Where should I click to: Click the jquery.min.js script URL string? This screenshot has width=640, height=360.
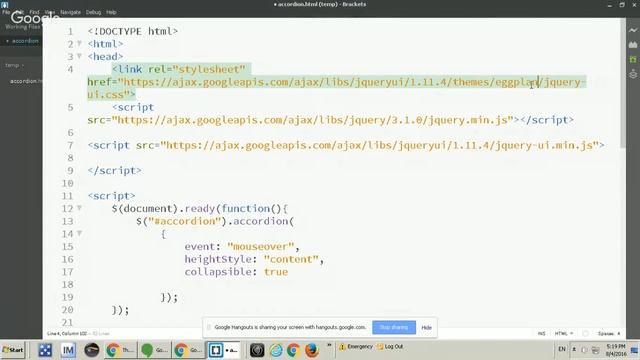click(x=312, y=120)
